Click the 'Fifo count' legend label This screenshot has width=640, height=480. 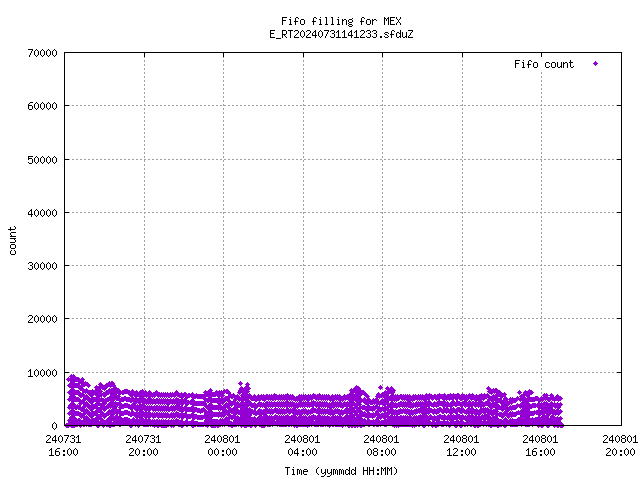(x=544, y=64)
